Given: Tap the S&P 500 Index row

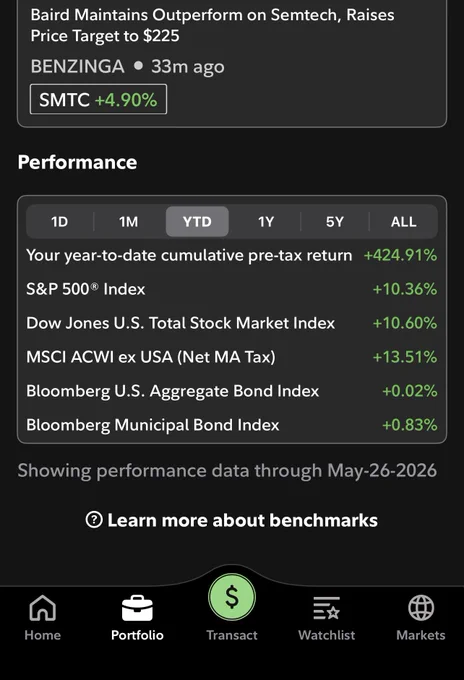Looking at the screenshot, I should 232,289.
